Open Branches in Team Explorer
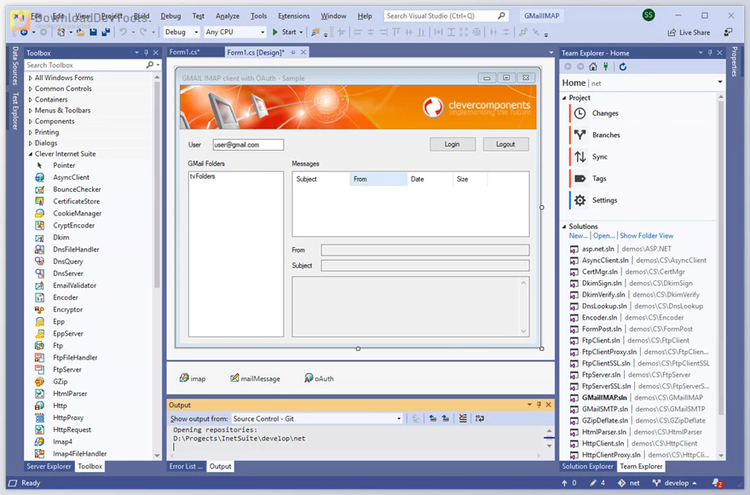This screenshot has height=495, width=750. coord(606,135)
